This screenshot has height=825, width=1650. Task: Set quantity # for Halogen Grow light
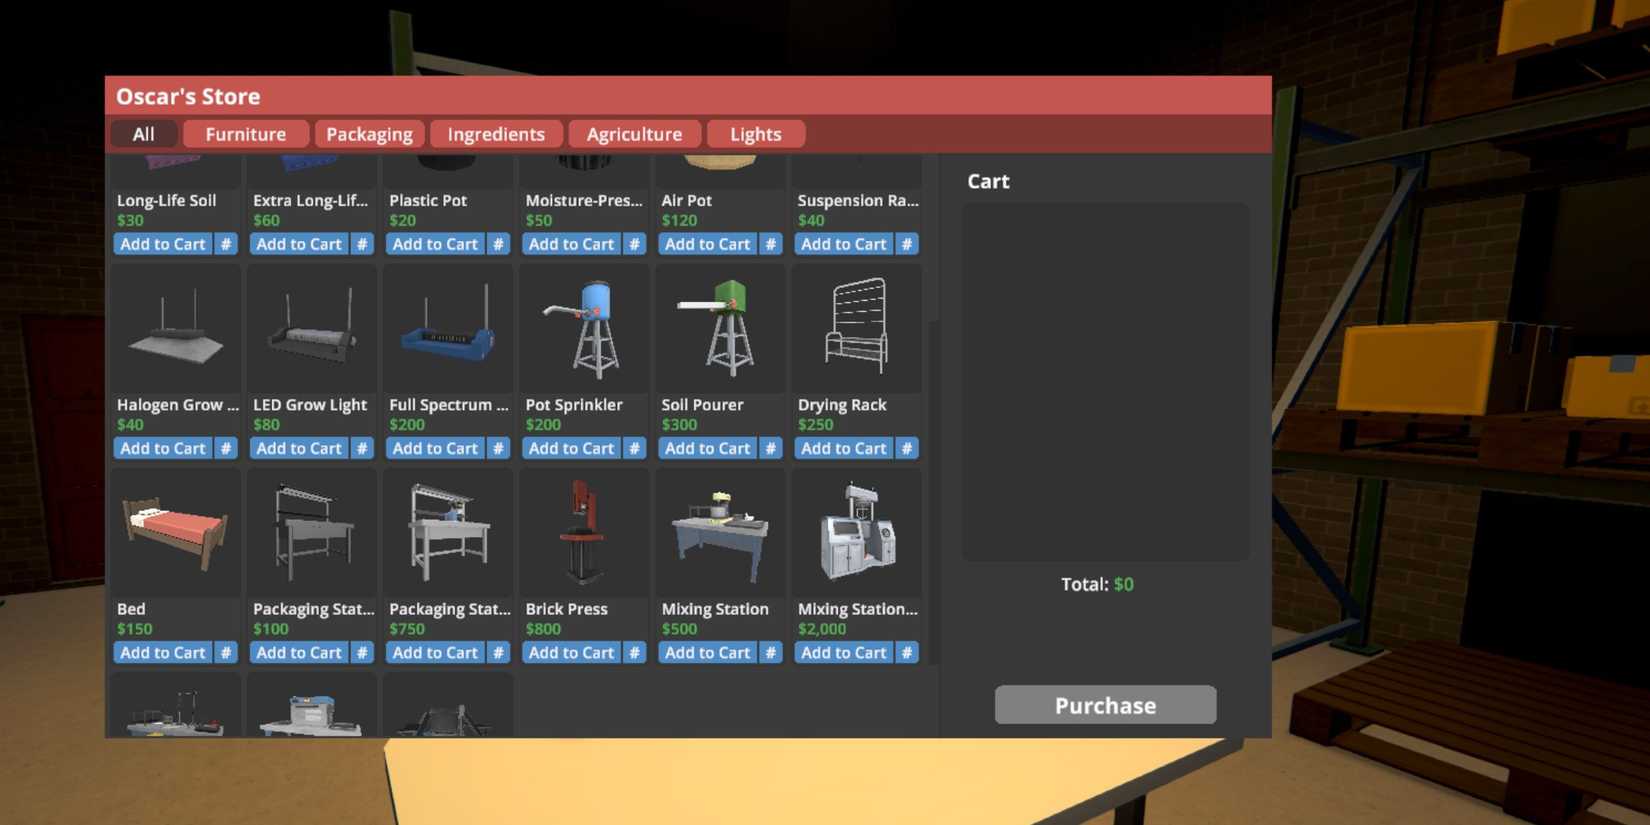[226, 448]
